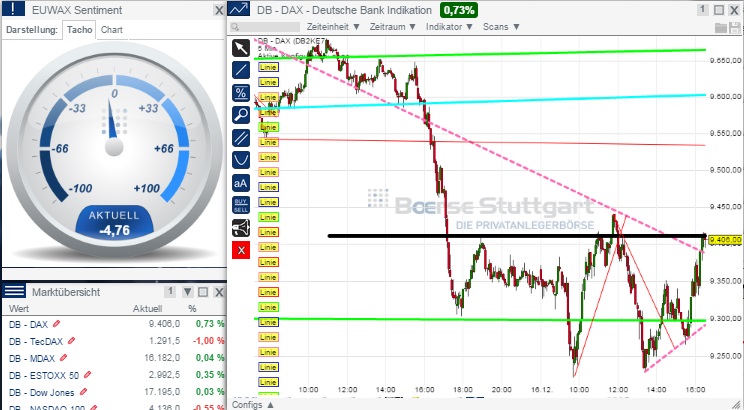This screenshot has width=744, height=410.
Task: Click the BUY SELL marker tool
Action: (x=241, y=205)
